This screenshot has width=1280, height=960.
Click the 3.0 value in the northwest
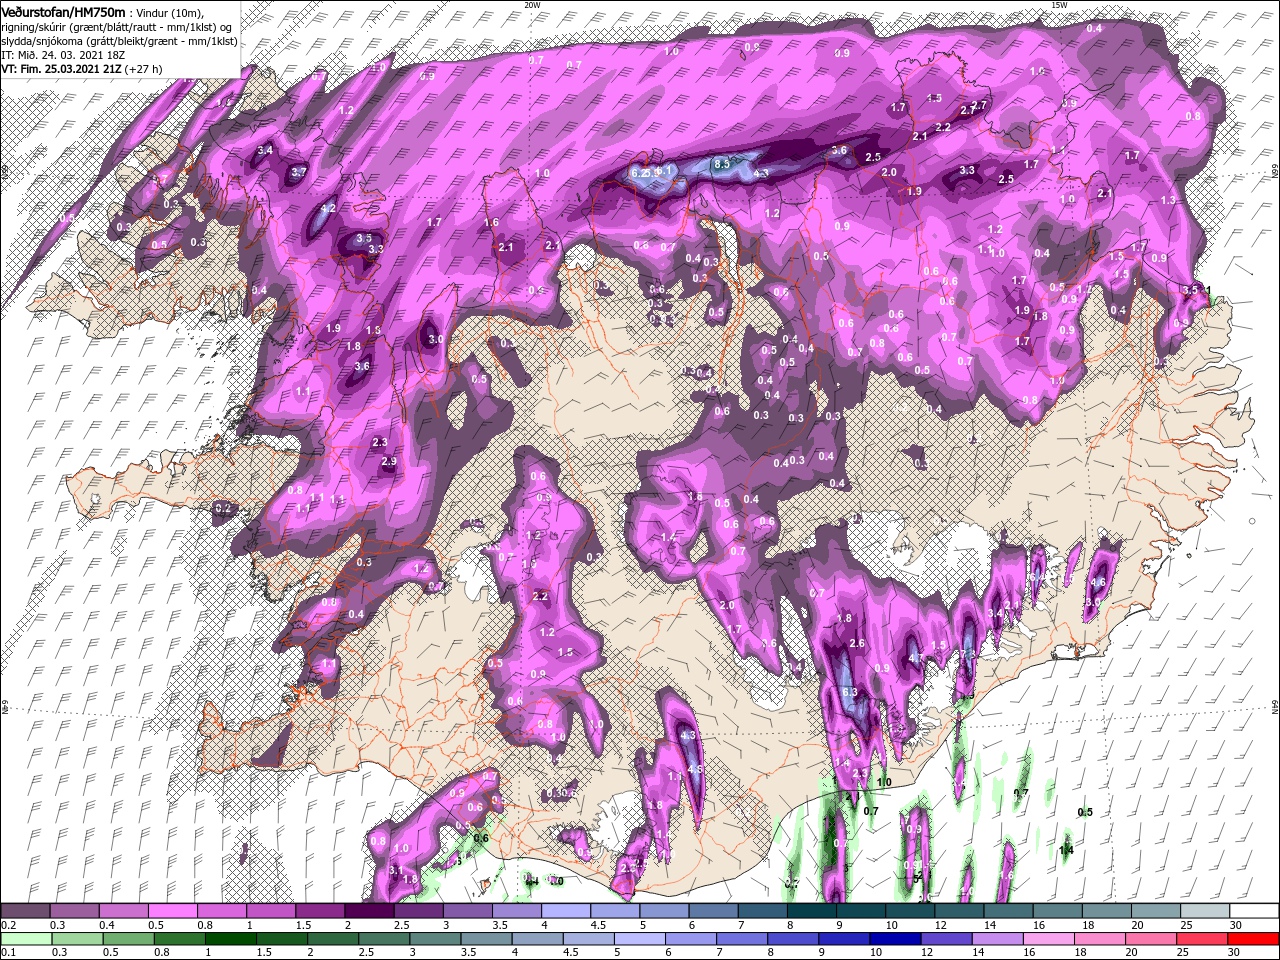[435, 340]
